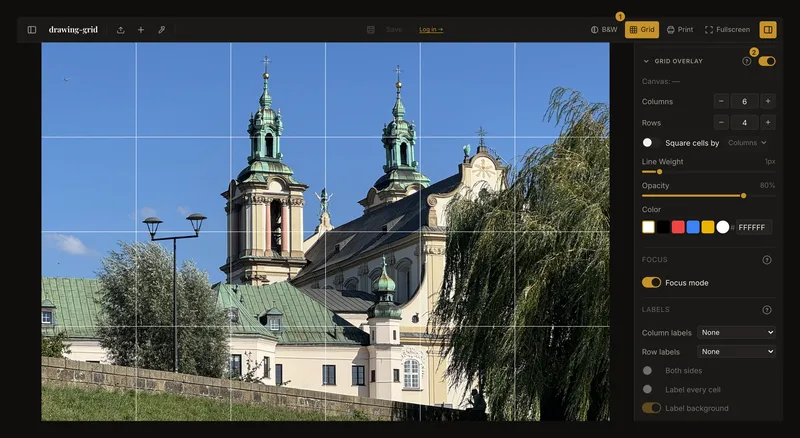800x438 pixels.
Task: Open the Log in link
Action: coord(431,30)
